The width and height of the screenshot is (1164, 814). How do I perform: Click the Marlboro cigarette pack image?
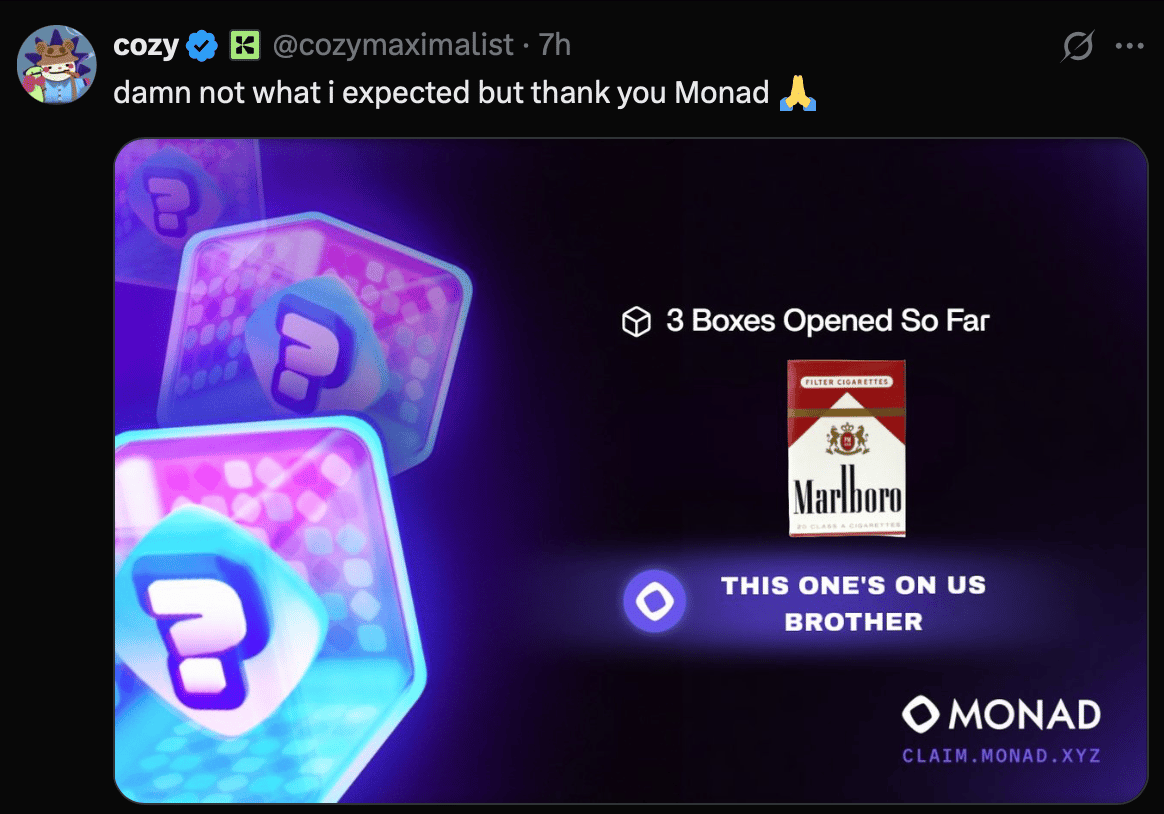846,447
